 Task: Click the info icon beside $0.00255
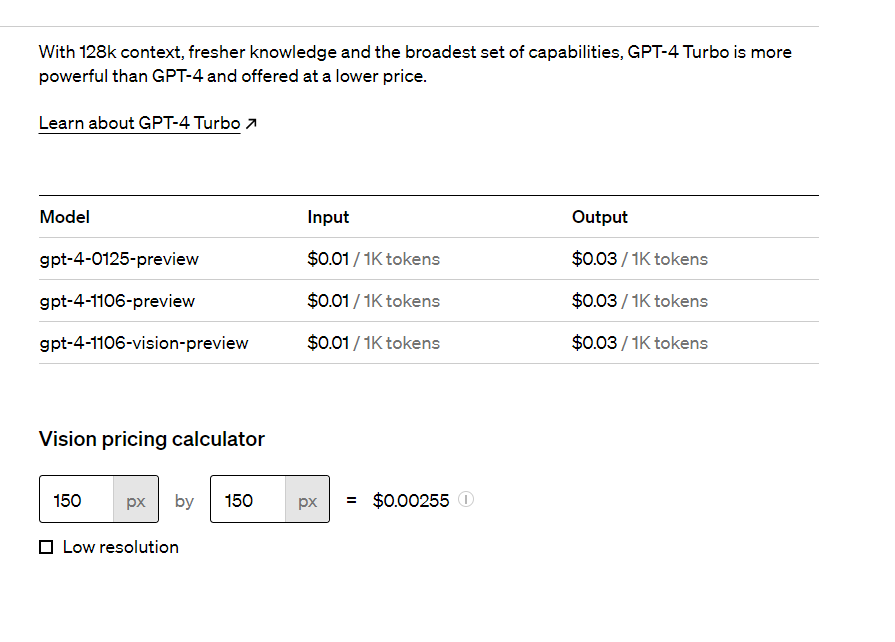466,499
